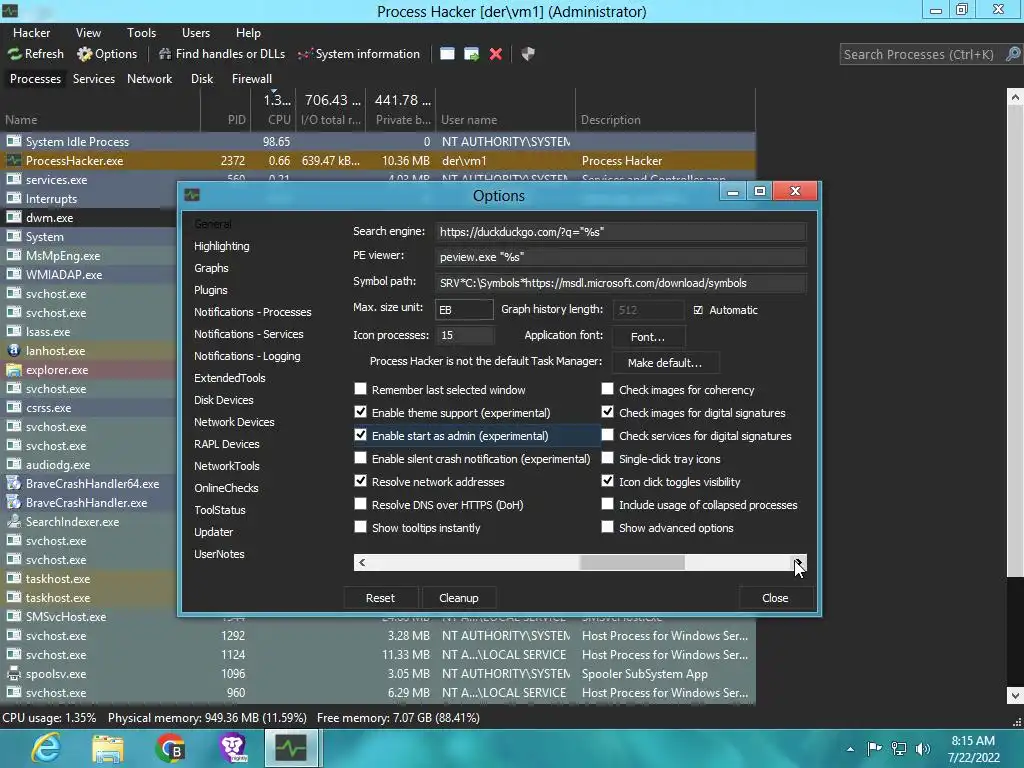
Task: Enable Check services for digital signatures
Action: pyautogui.click(x=607, y=435)
